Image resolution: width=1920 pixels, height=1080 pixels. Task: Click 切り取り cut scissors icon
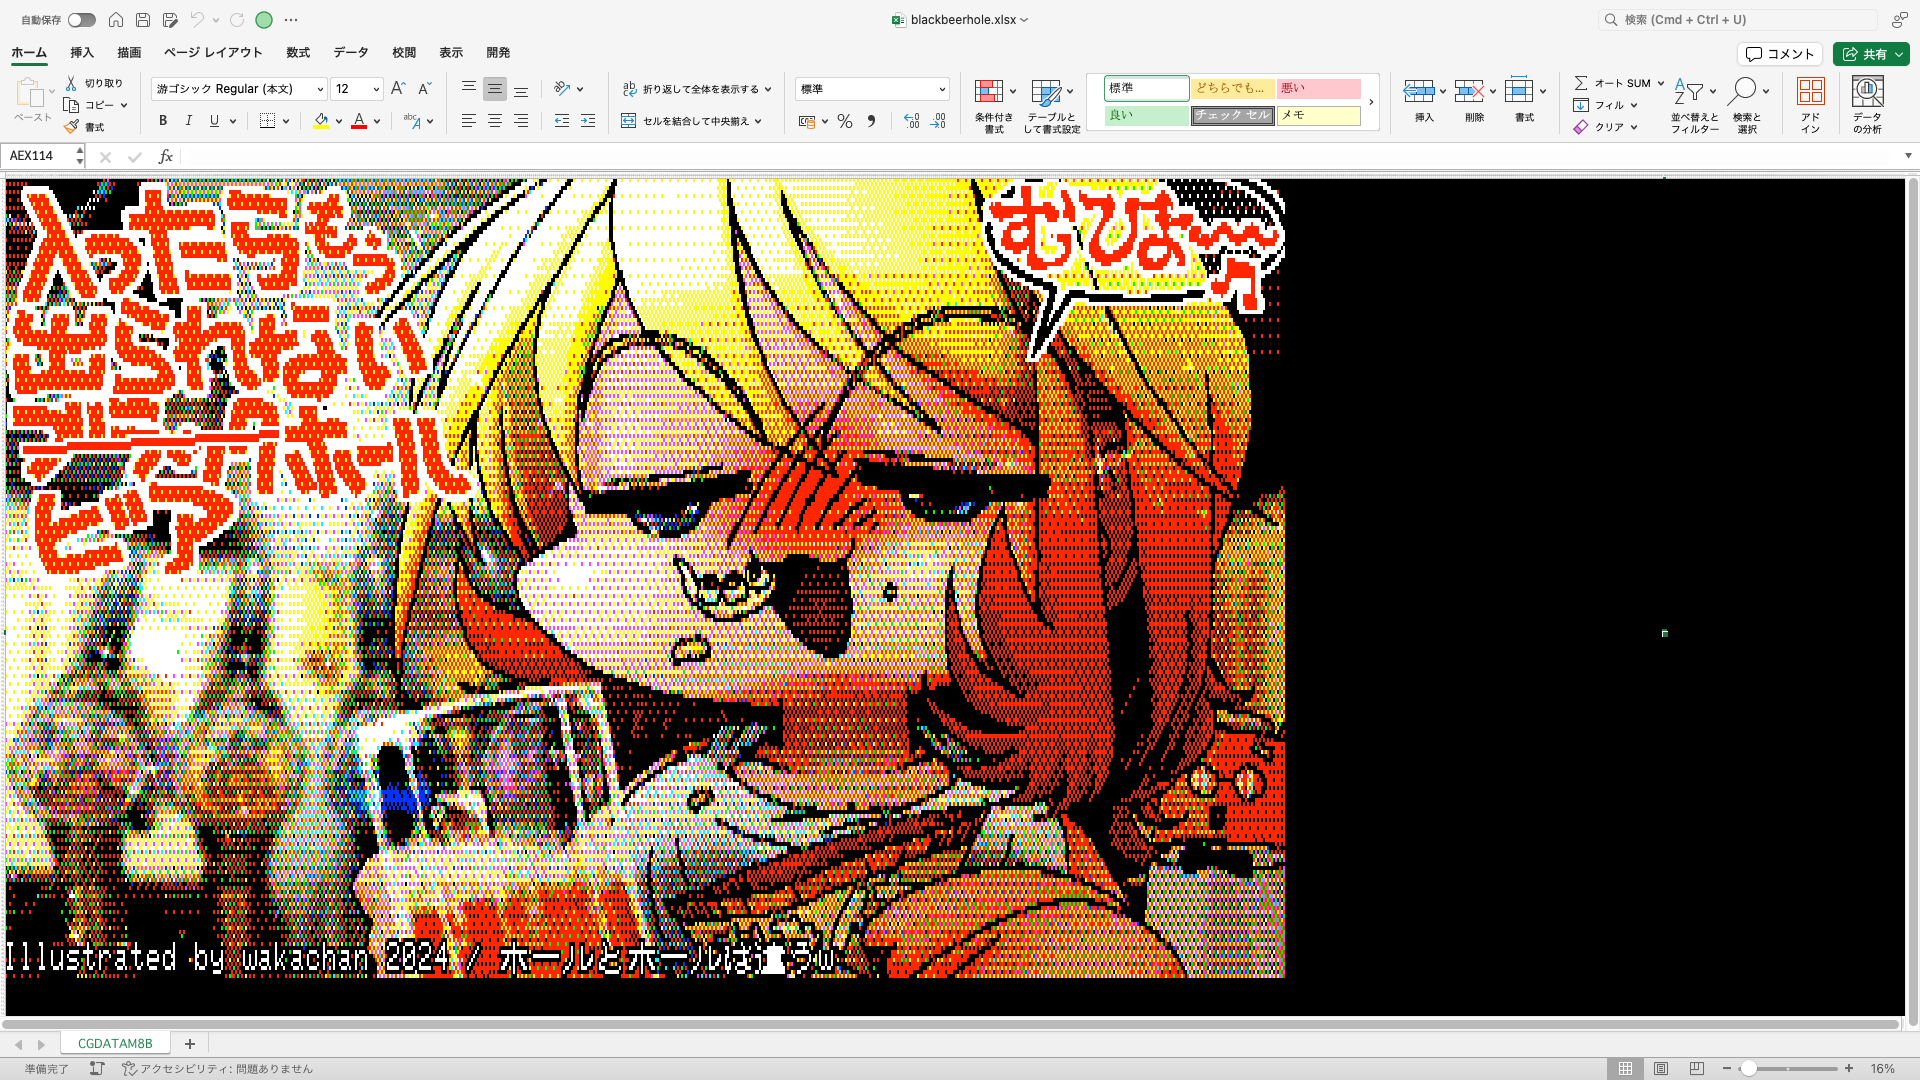pyautogui.click(x=71, y=83)
